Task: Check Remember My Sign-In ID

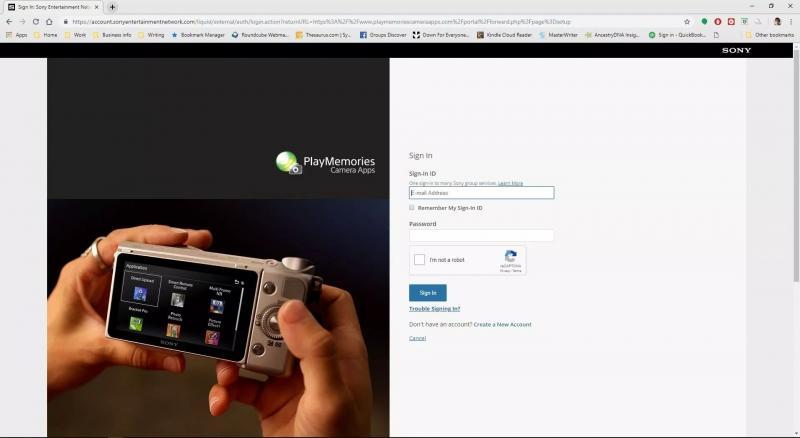Action: 412,208
